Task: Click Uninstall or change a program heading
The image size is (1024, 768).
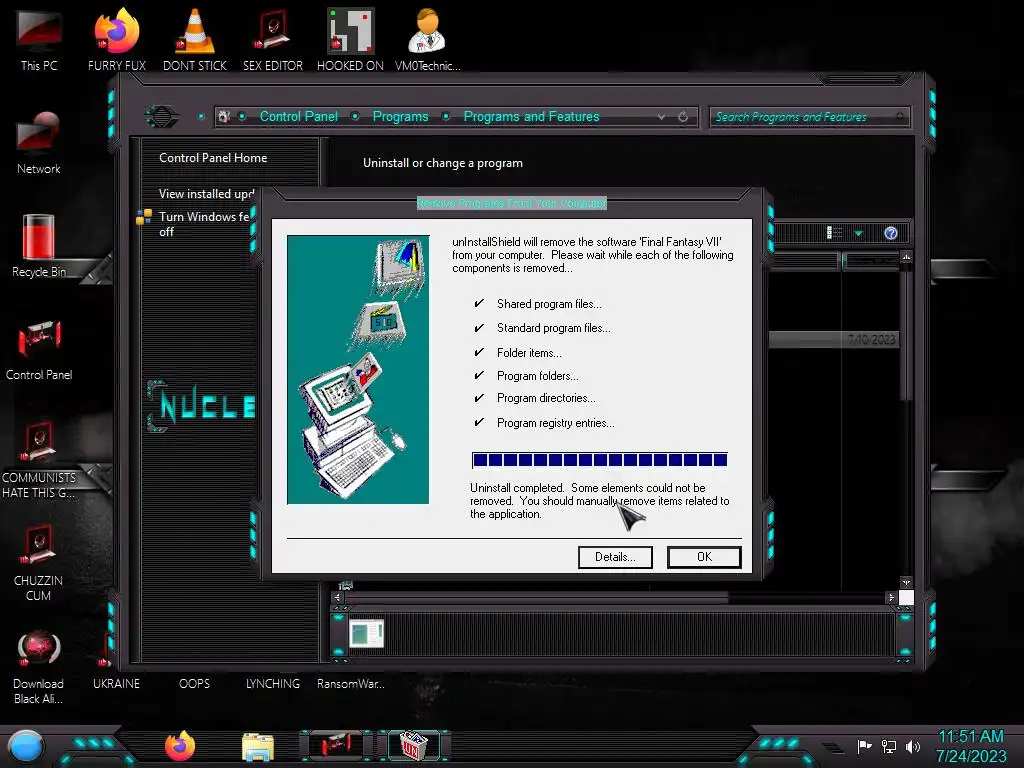Action: pyautogui.click(x=443, y=163)
